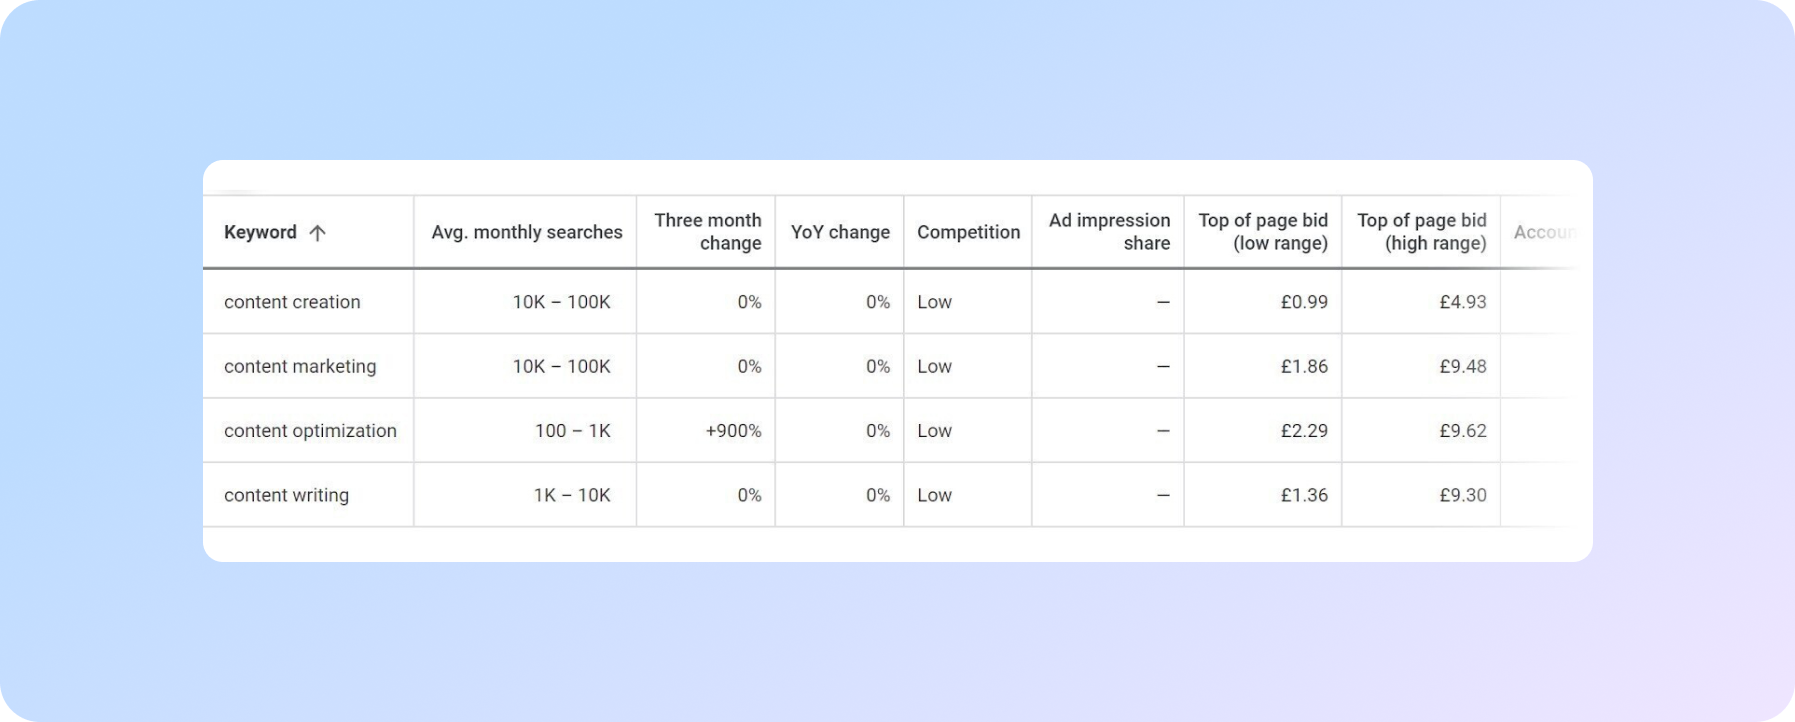Image resolution: width=1795 pixels, height=722 pixels.
Task: Select the keyword content writing
Action: click(287, 494)
